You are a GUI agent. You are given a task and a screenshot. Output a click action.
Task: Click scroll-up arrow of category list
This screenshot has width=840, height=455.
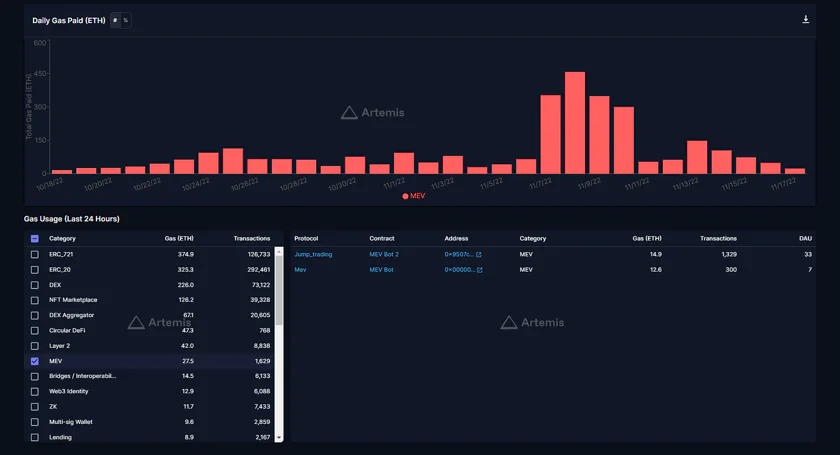click(x=279, y=251)
